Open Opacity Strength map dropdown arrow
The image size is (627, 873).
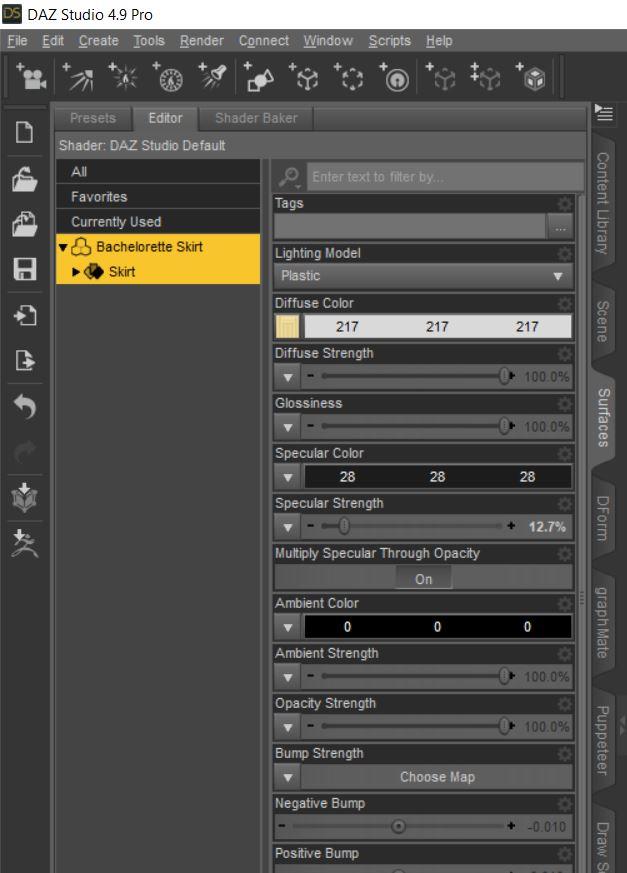288,727
